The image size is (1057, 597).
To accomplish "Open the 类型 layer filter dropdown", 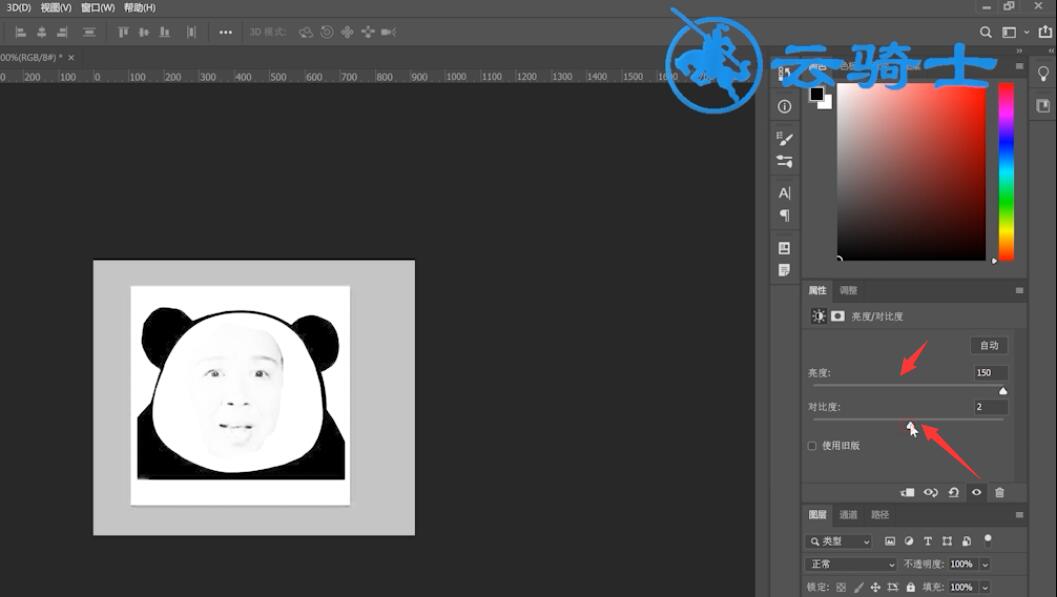I will point(839,541).
